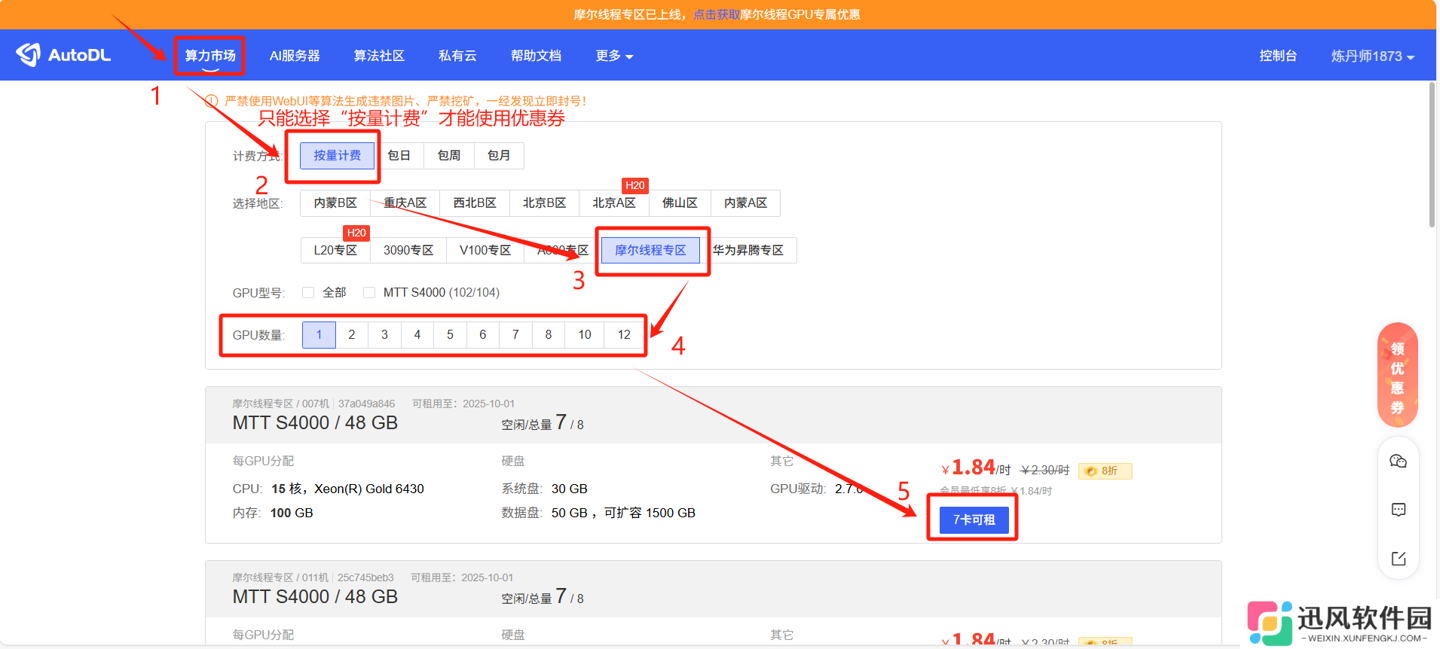Screen dimensions: 1440x649
Task: Set GPU count to 10
Action: [x=584, y=335]
